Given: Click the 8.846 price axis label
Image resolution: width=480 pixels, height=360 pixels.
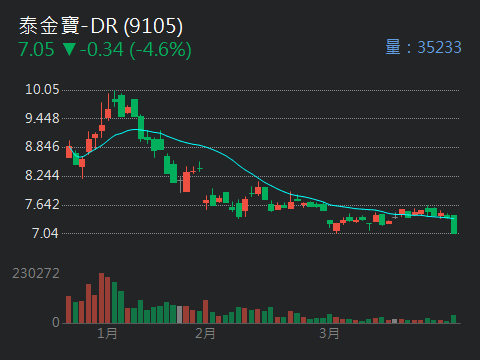Looking at the screenshot, I should tap(42, 147).
